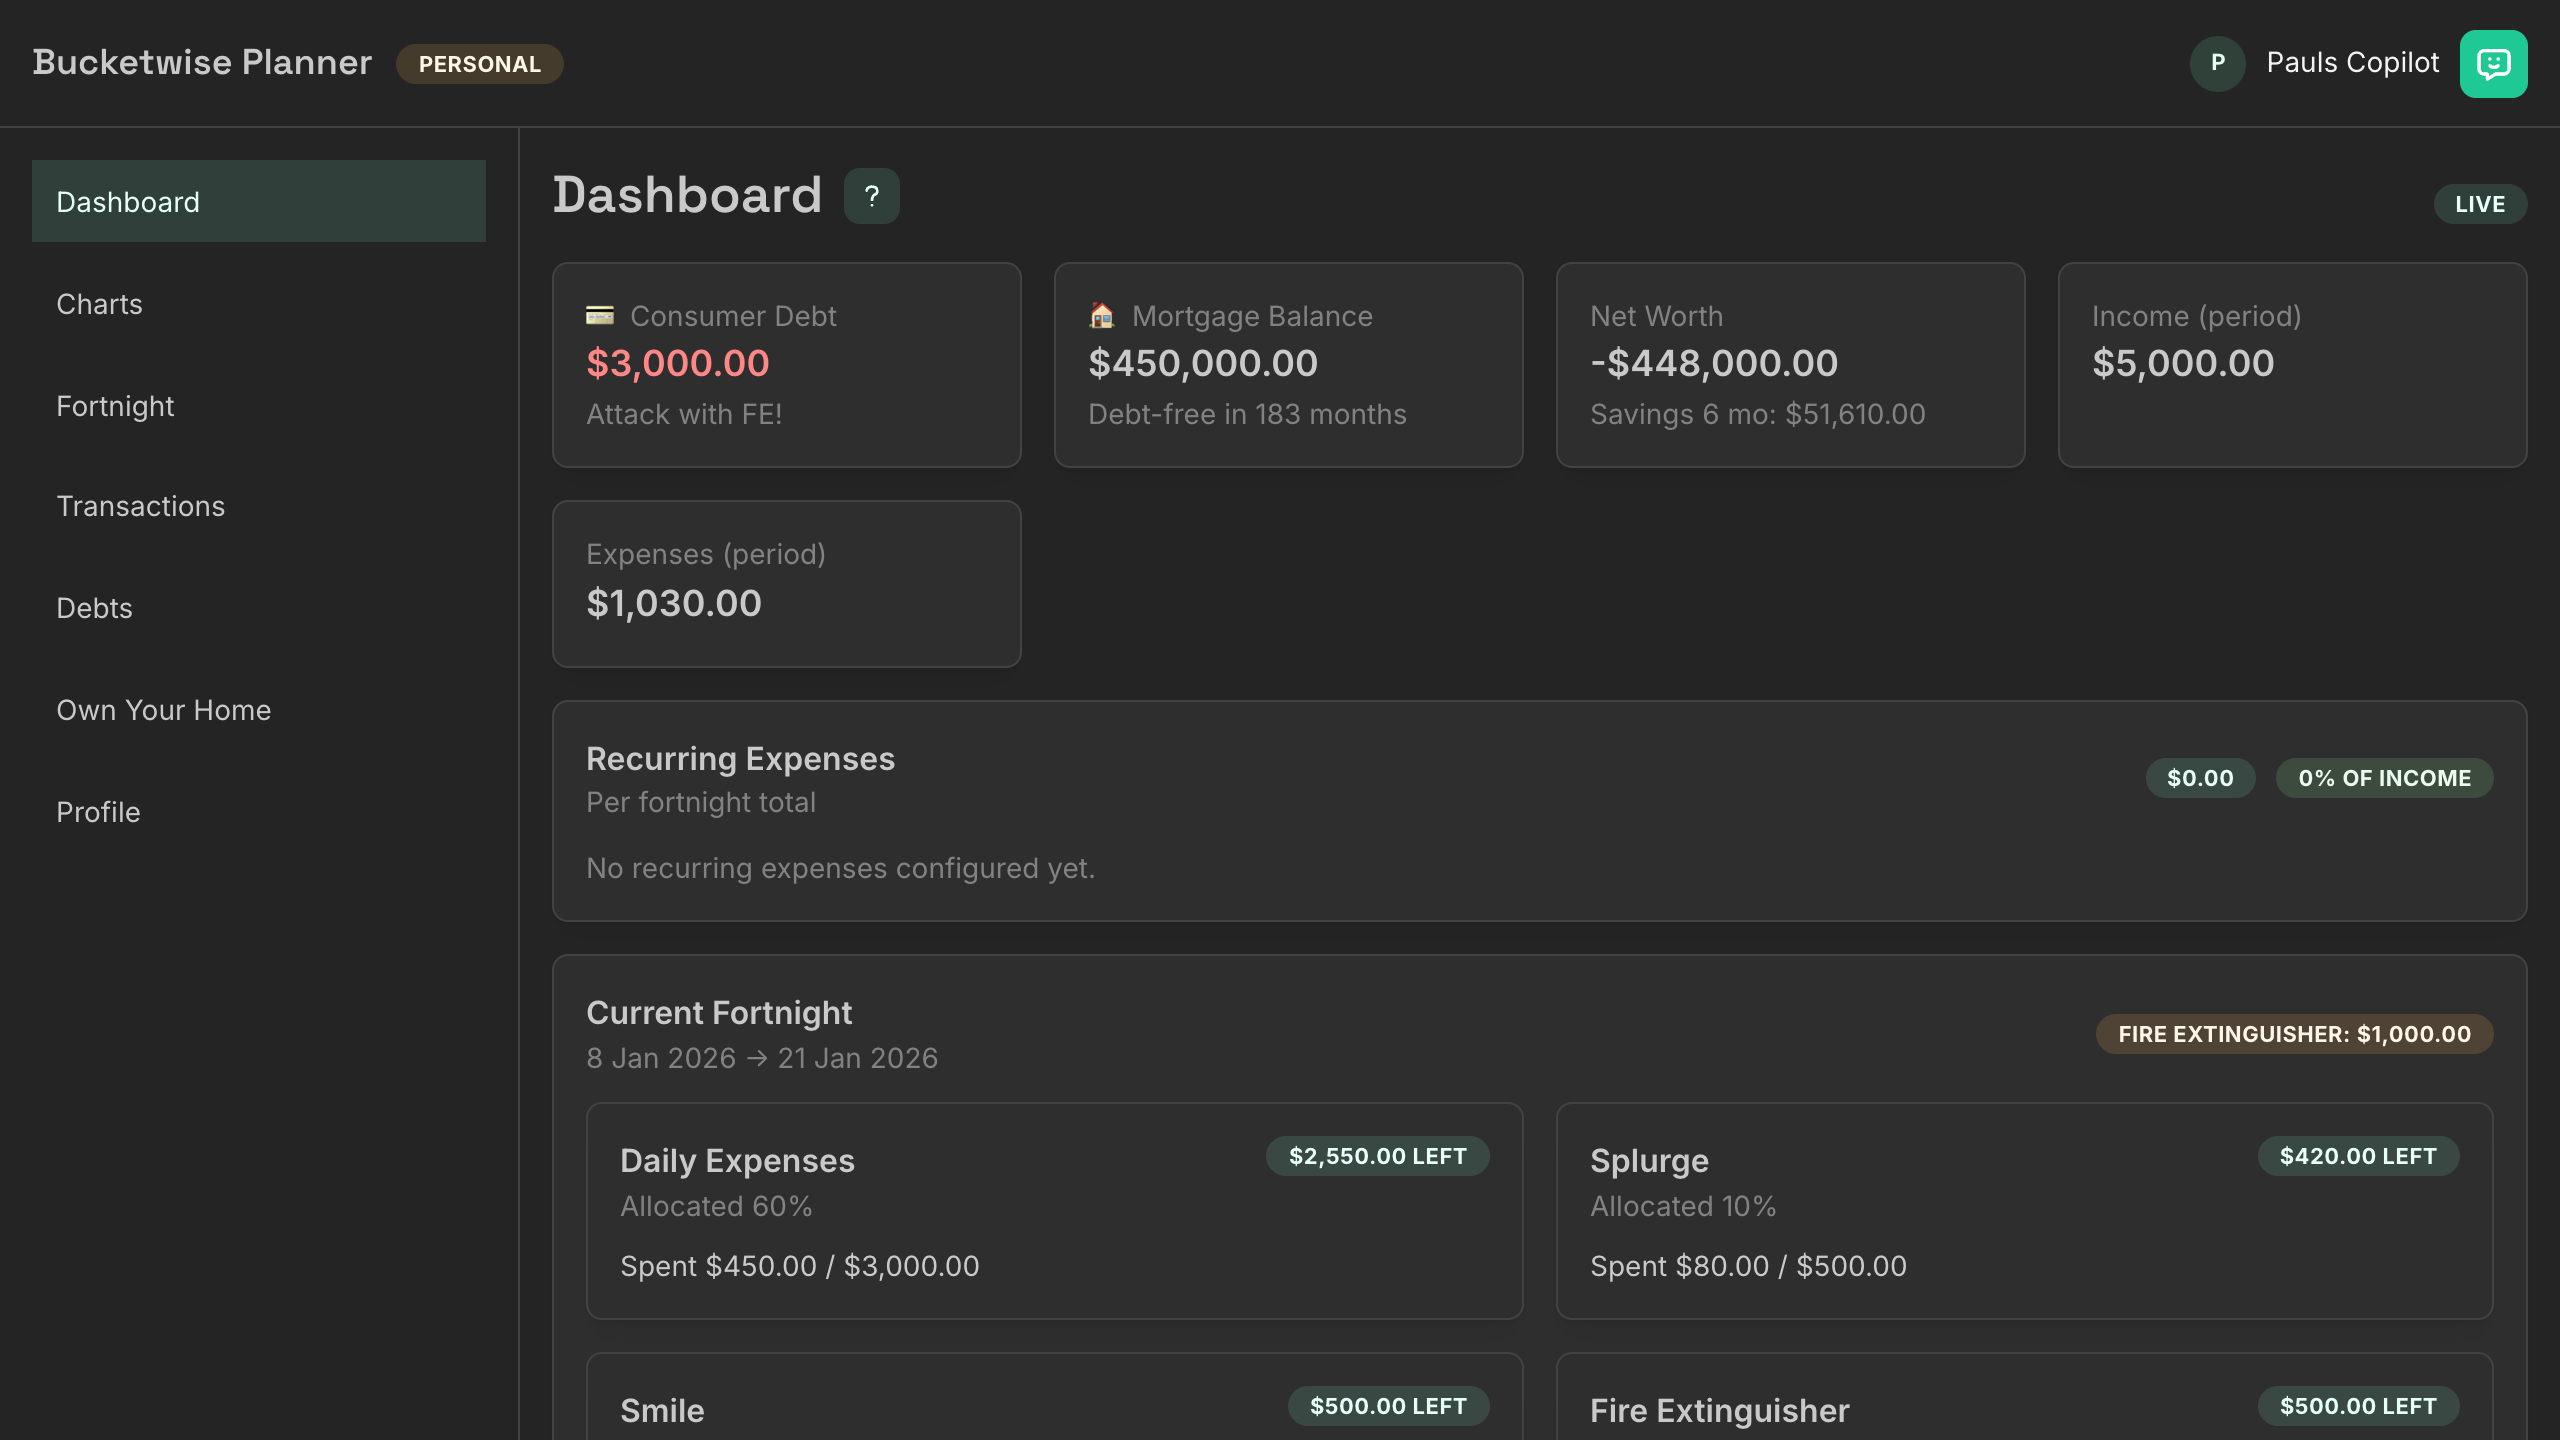
Task: Open Profile in sidebar
Action: click(x=259, y=812)
